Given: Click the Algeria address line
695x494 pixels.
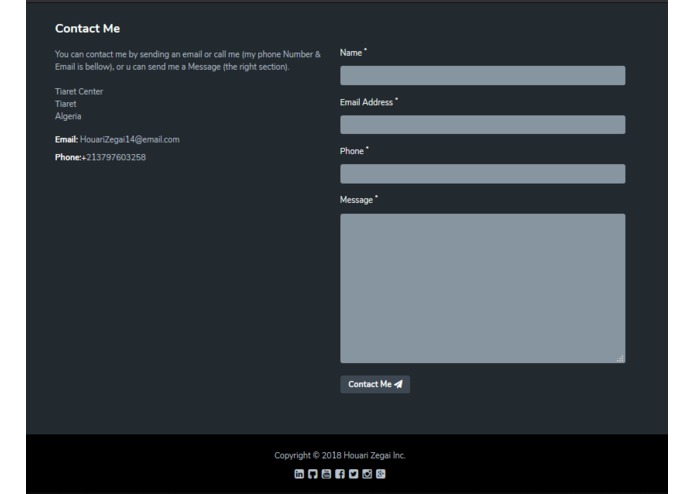Looking at the screenshot, I should (68, 116).
